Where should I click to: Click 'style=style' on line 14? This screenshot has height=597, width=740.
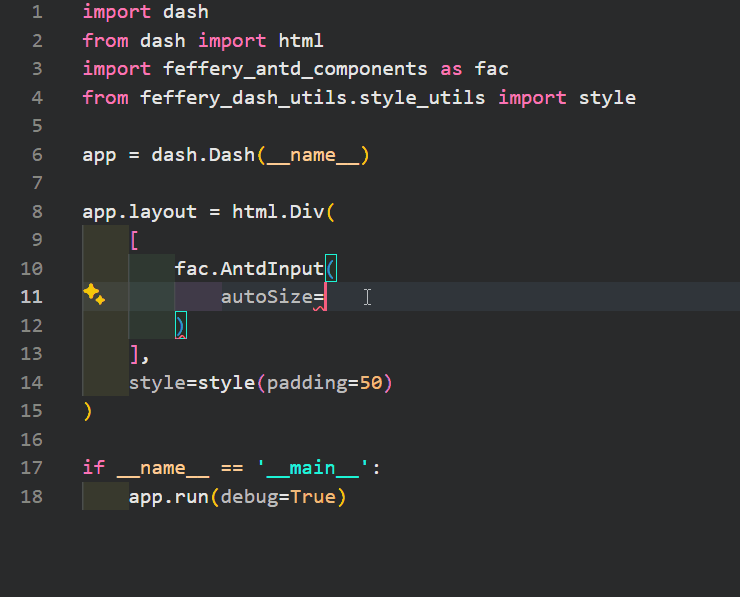click(192, 383)
